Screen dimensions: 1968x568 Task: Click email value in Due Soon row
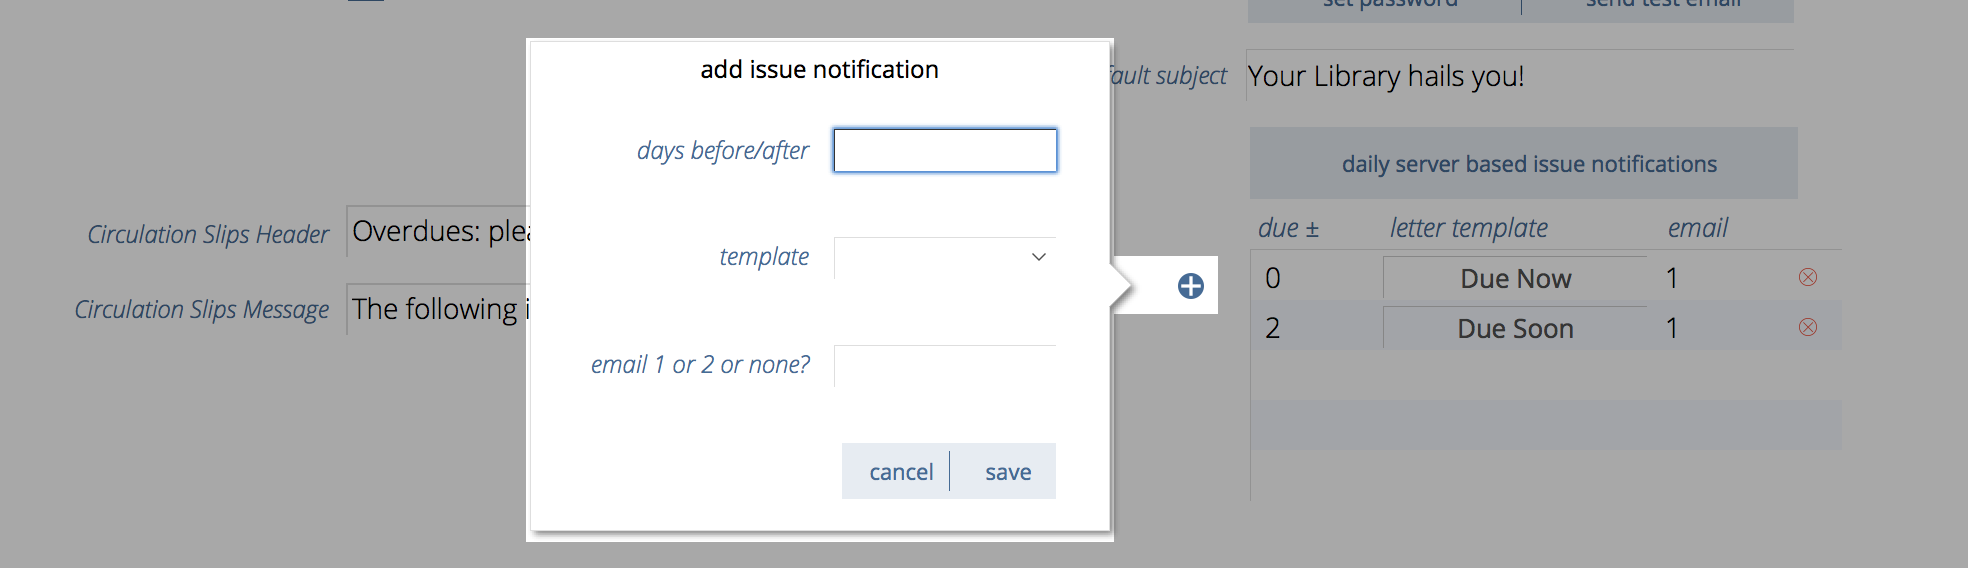pyautogui.click(x=1672, y=329)
